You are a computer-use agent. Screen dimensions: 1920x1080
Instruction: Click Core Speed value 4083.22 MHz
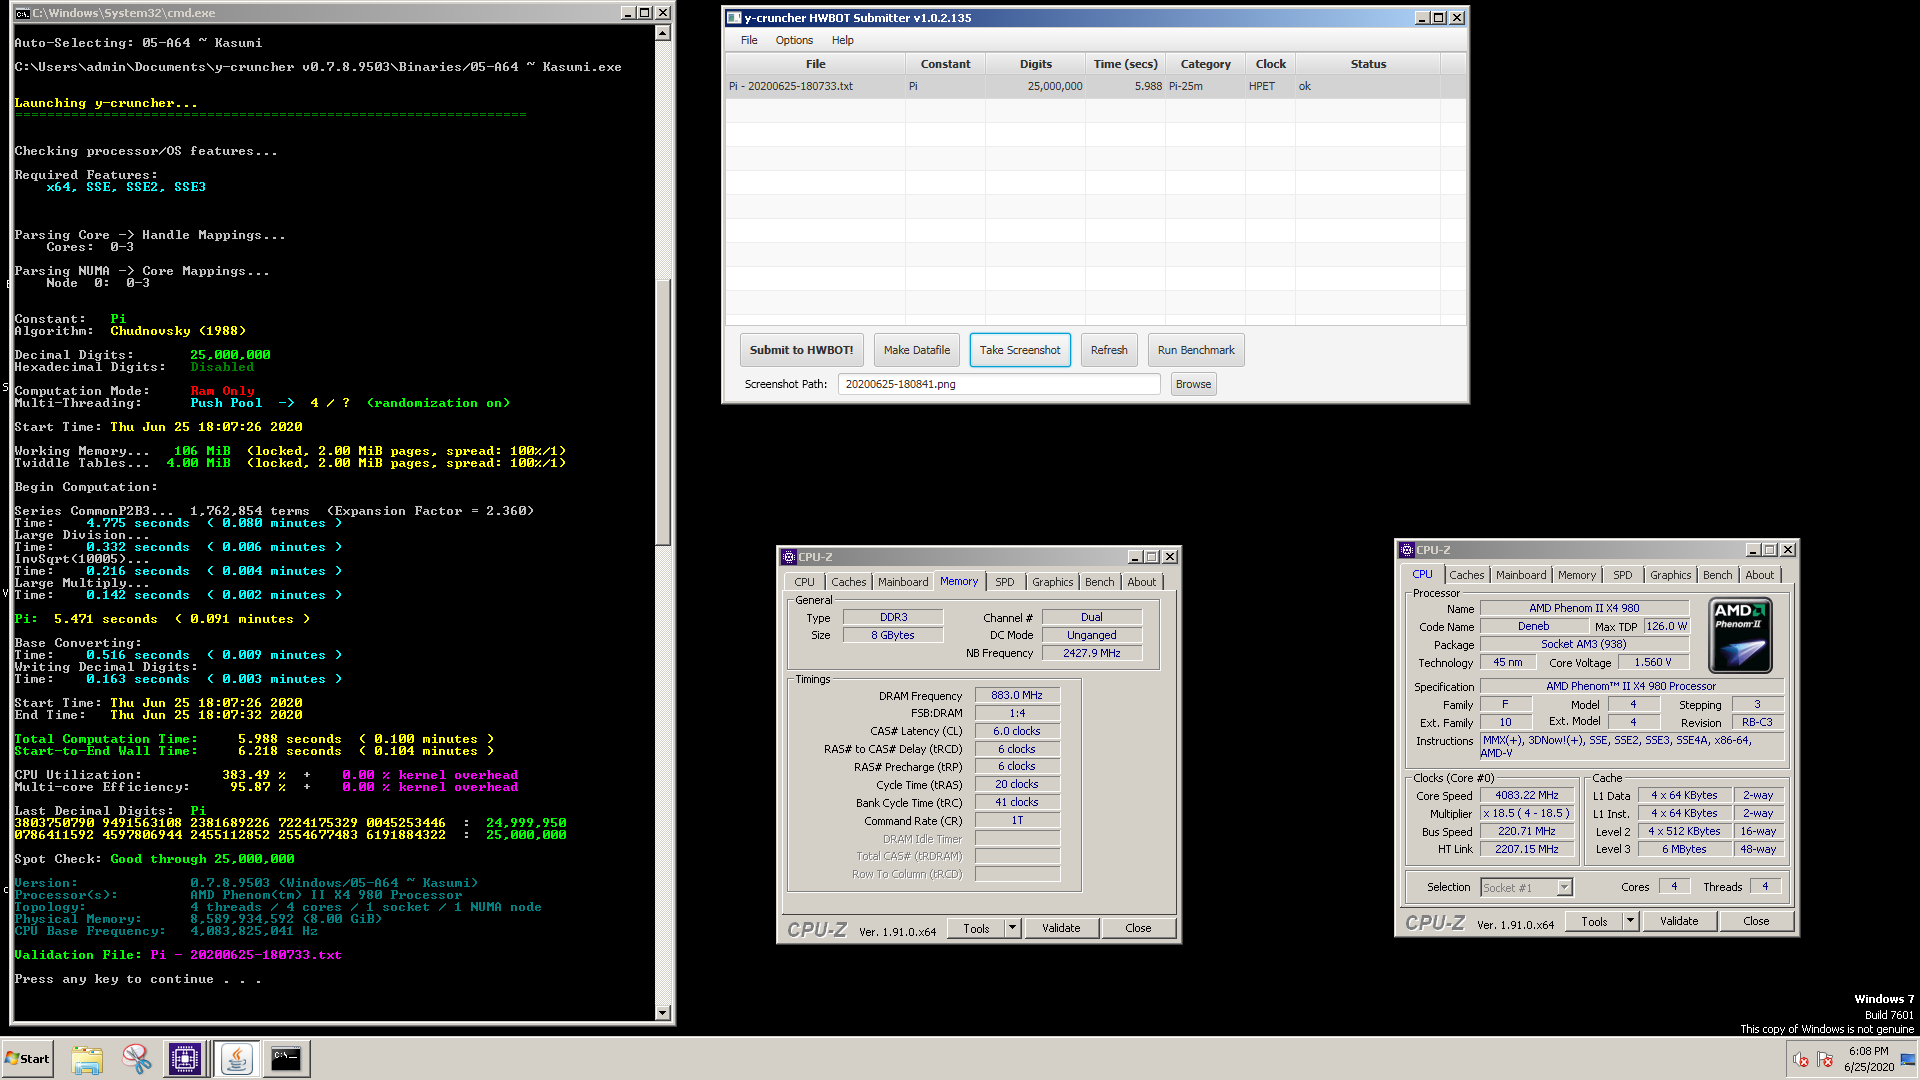tap(1526, 795)
